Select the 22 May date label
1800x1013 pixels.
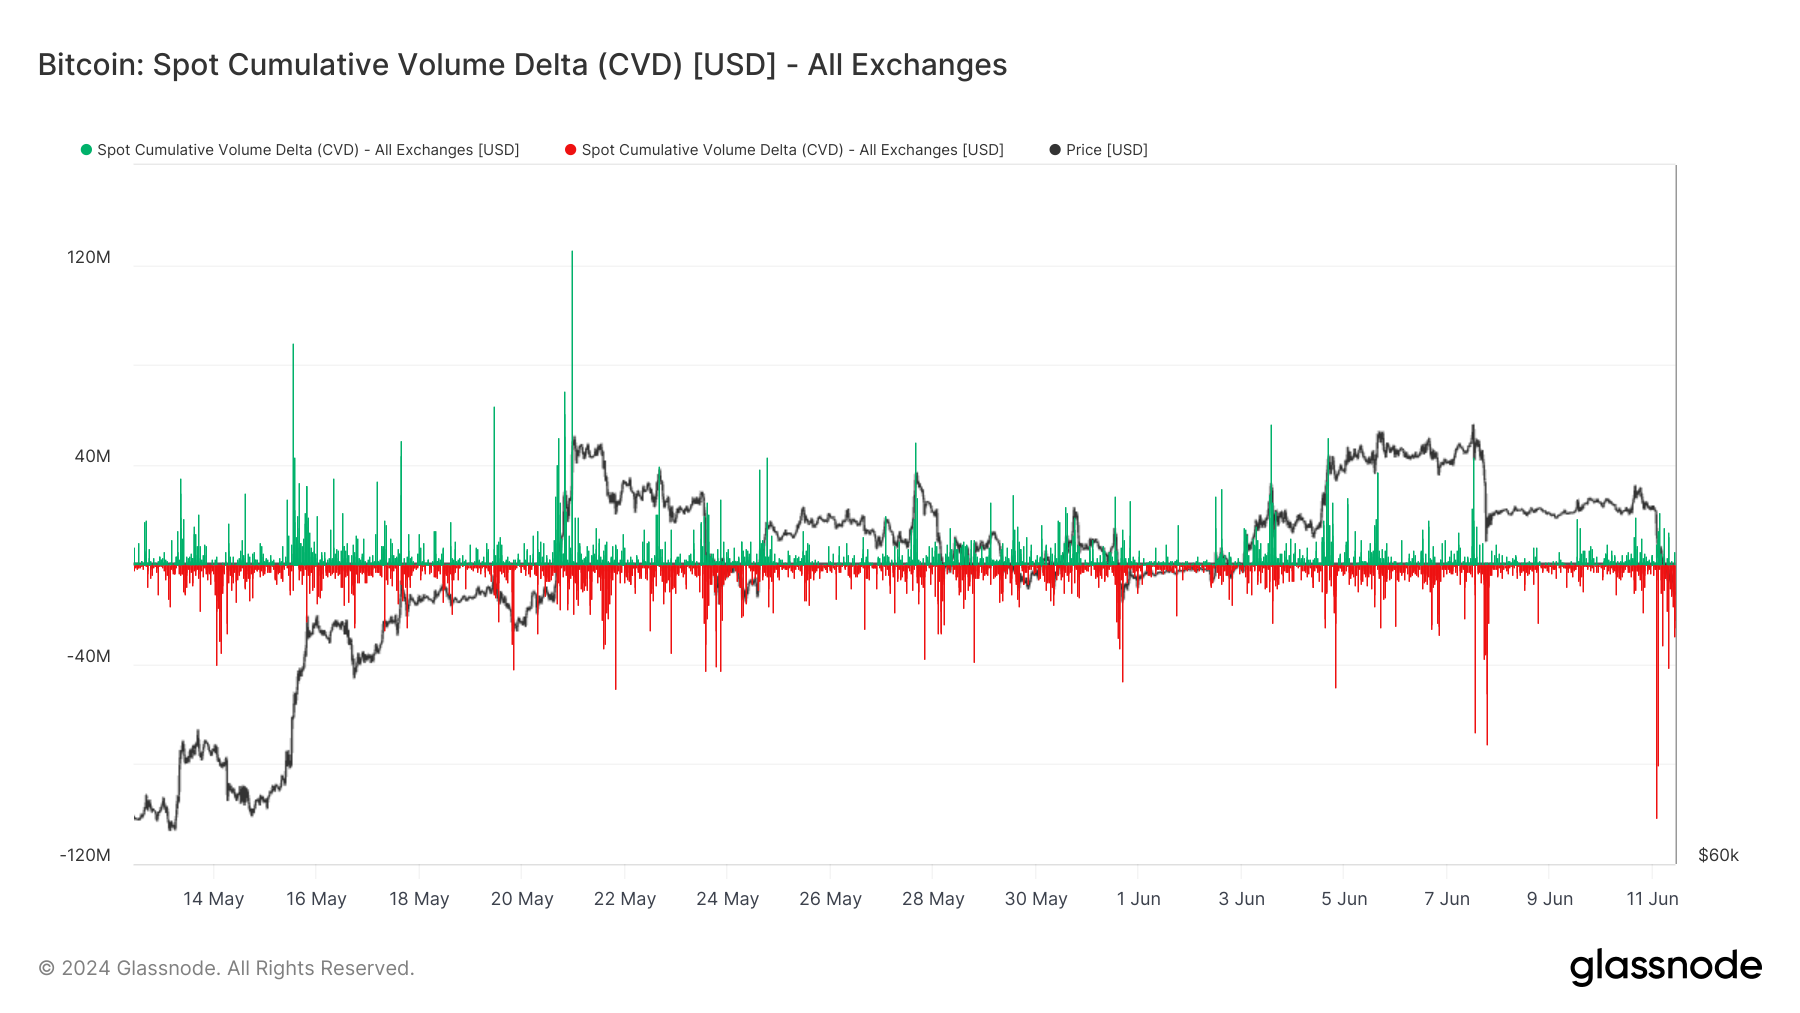tap(624, 899)
